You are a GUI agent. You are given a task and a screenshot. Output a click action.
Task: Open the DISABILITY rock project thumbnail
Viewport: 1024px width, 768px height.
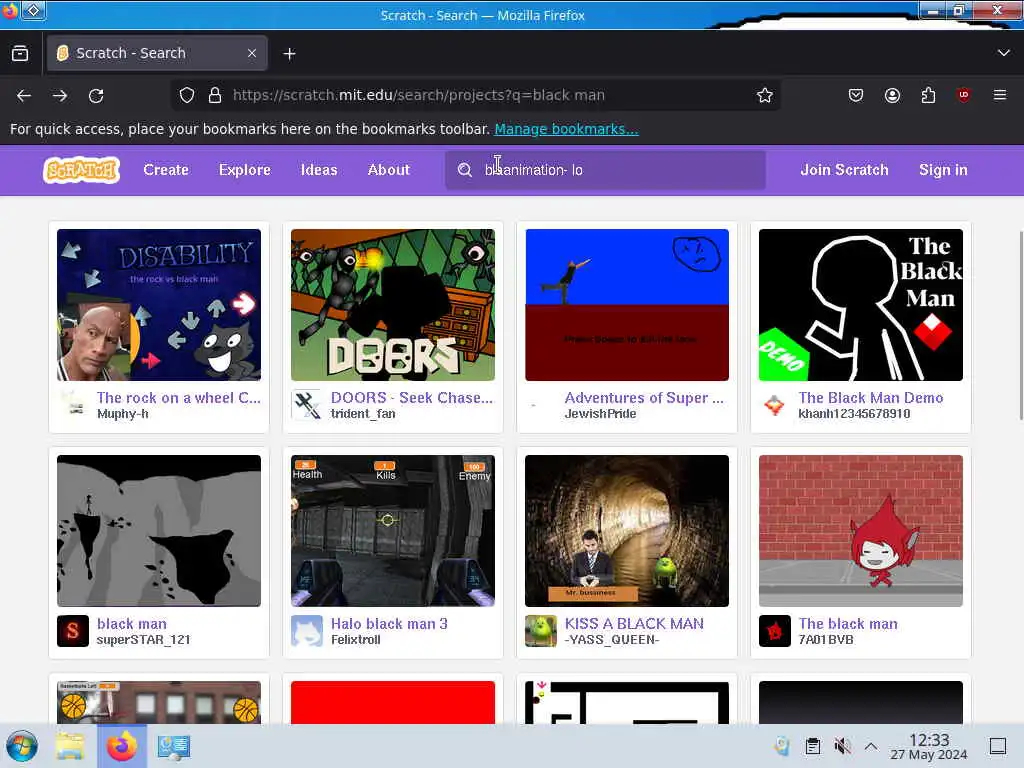click(x=159, y=304)
